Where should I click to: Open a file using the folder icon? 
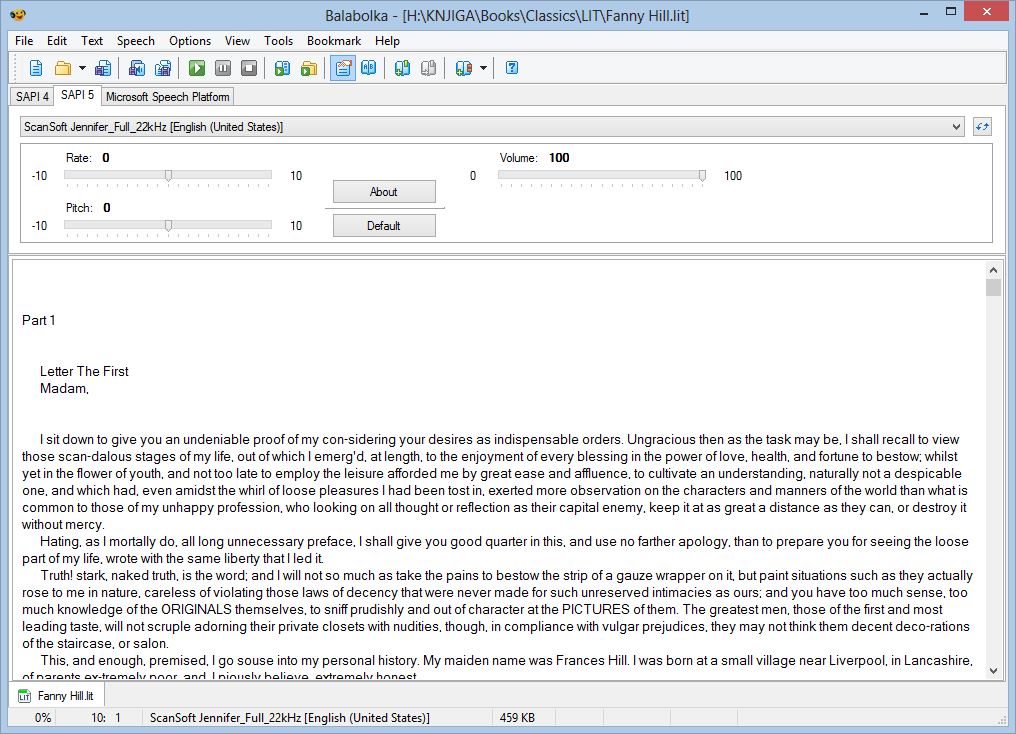click(x=63, y=68)
